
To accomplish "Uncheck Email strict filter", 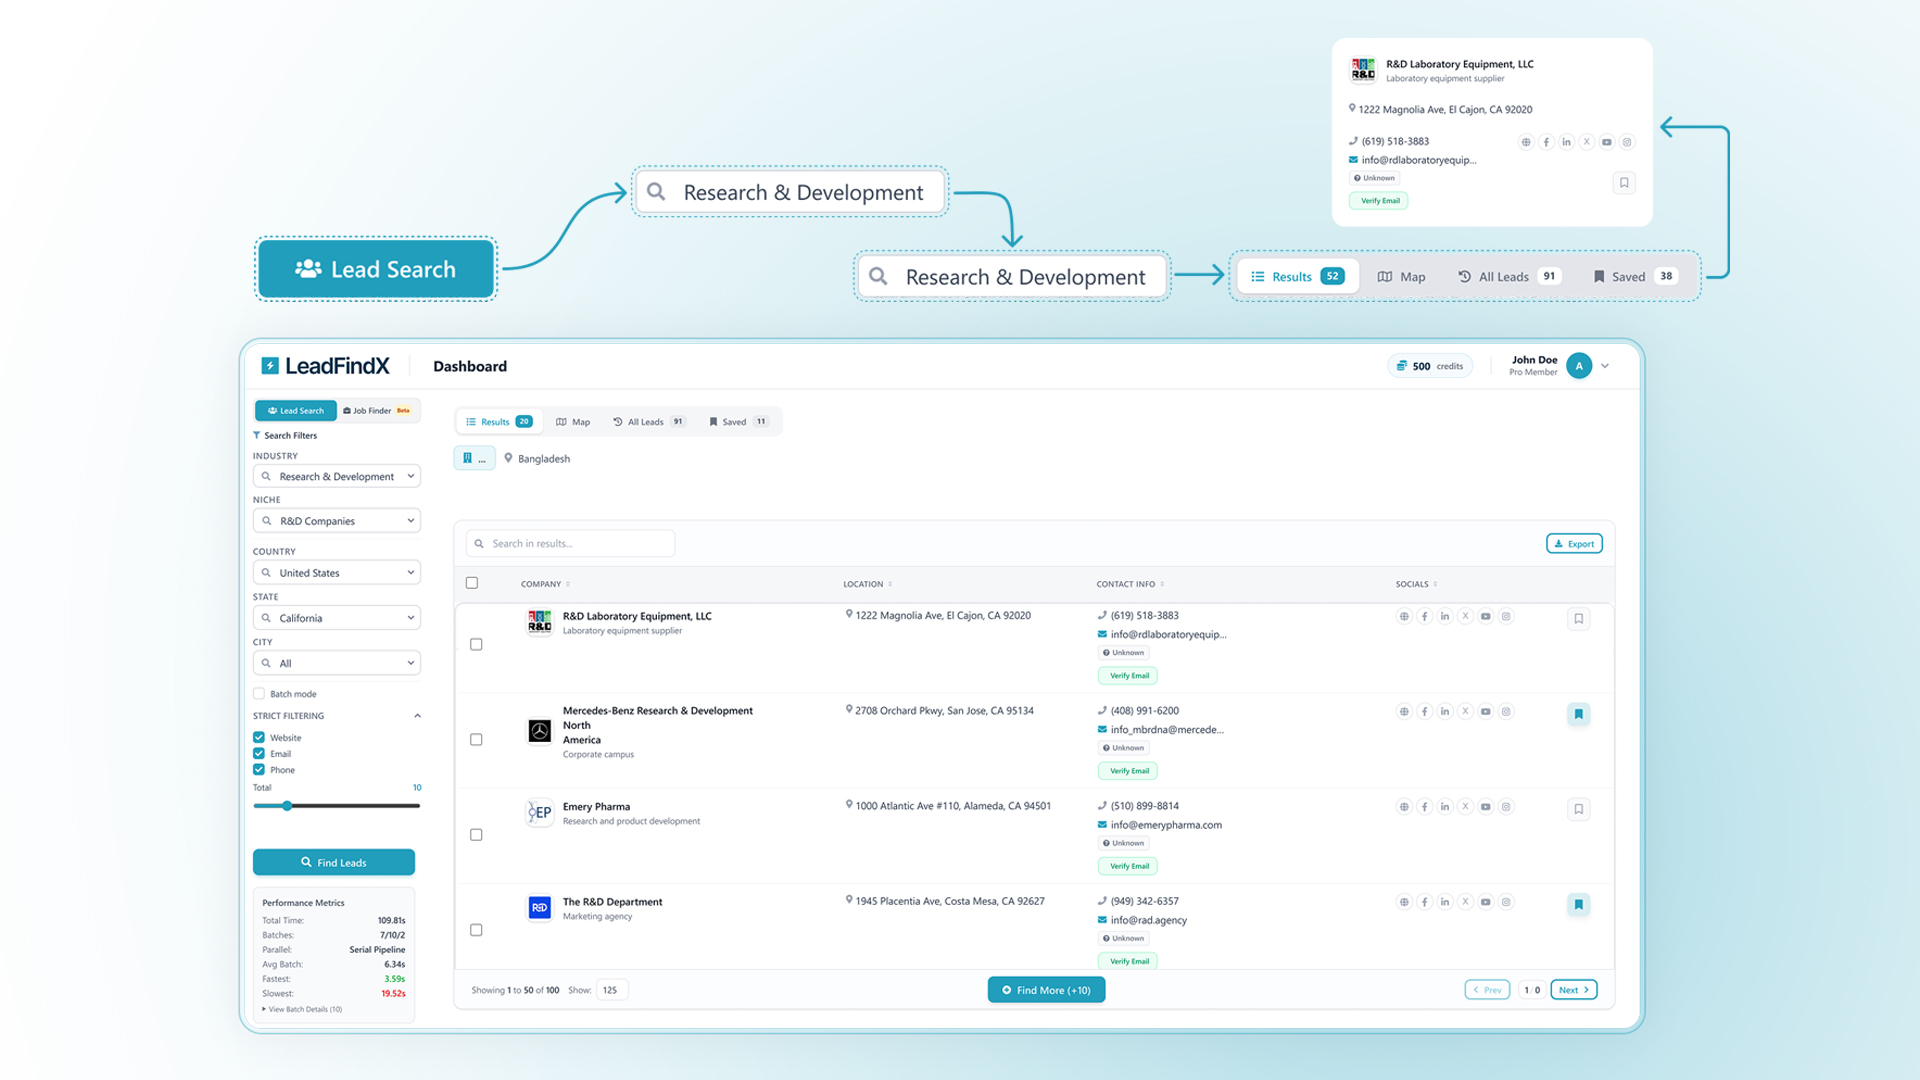I will point(259,753).
